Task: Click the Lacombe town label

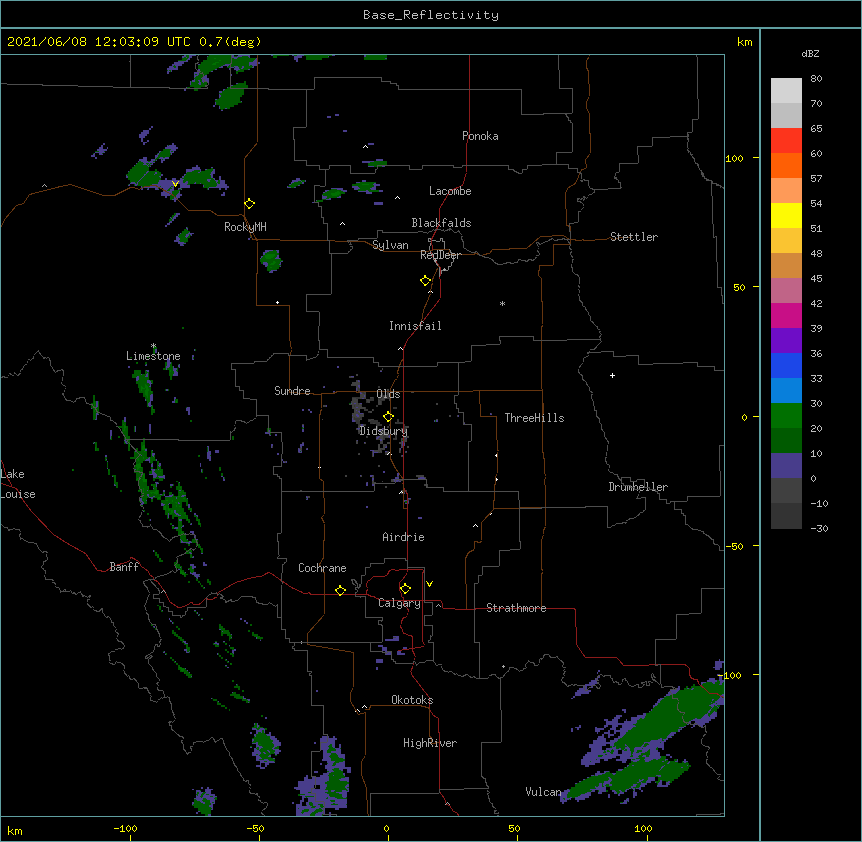Action: coord(450,191)
